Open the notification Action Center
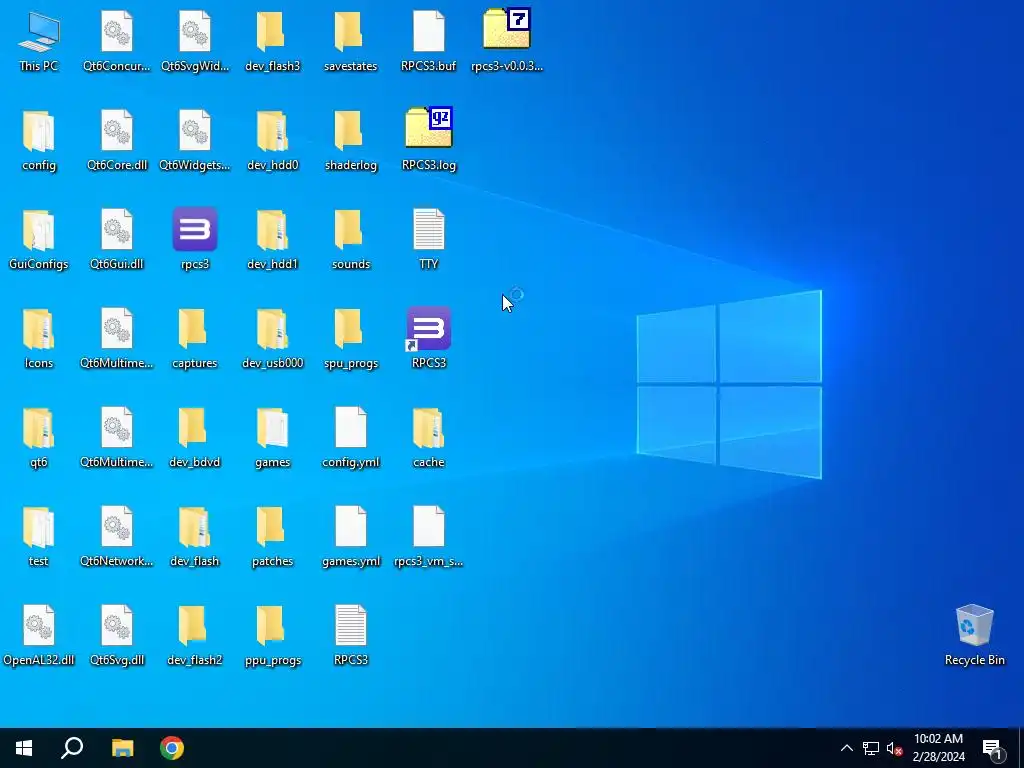The width and height of the screenshot is (1024, 768). point(993,748)
